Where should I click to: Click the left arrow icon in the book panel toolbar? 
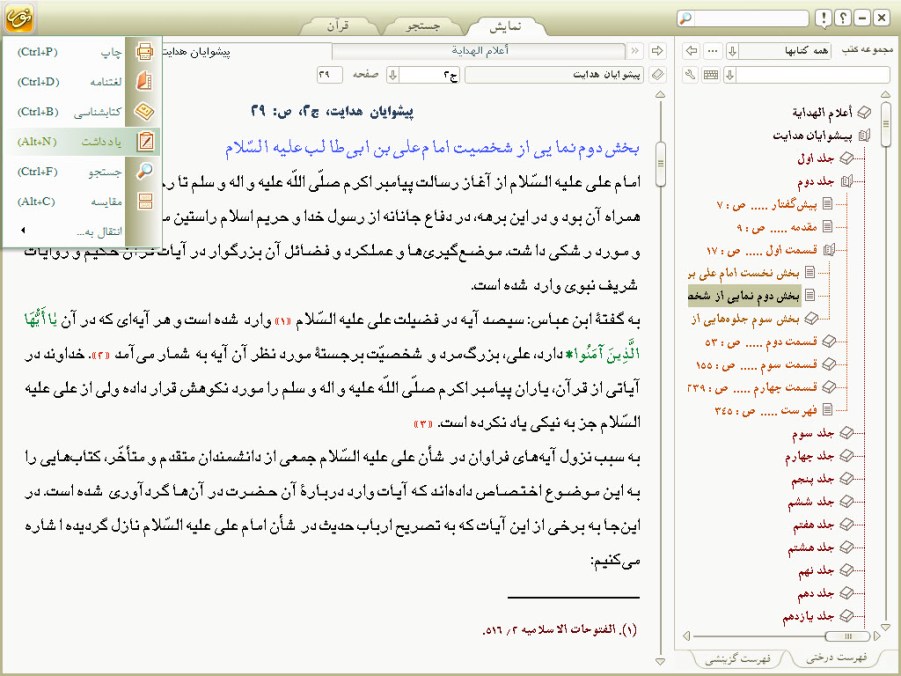[x=692, y=51]
